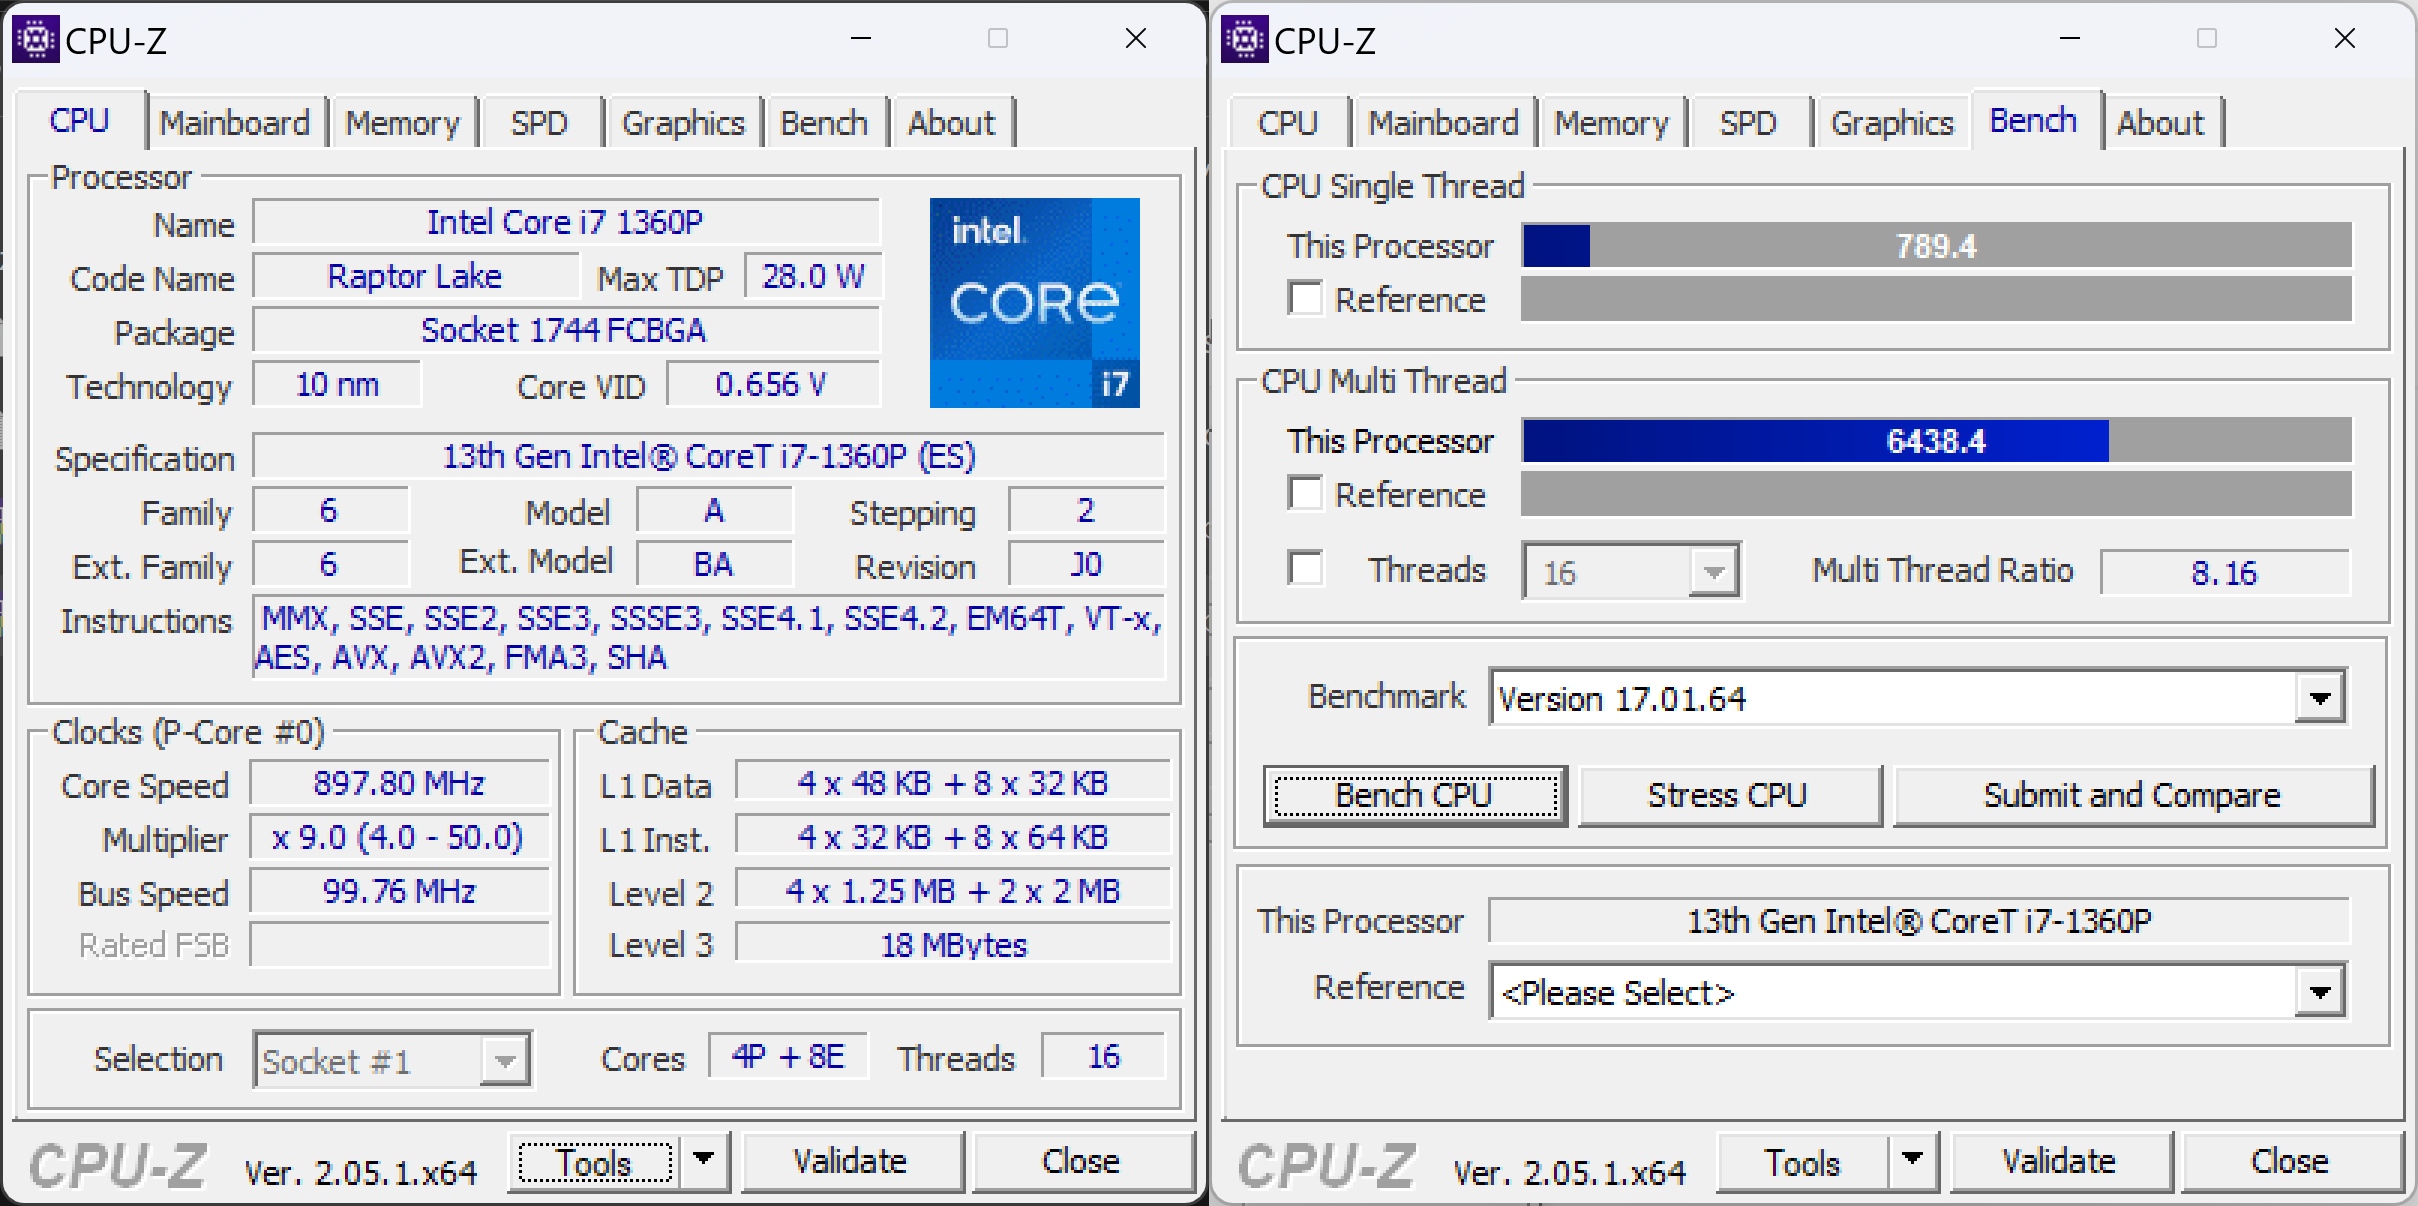
Task: Switch to the Mainboard tab in left window
Action: point(235,123)
